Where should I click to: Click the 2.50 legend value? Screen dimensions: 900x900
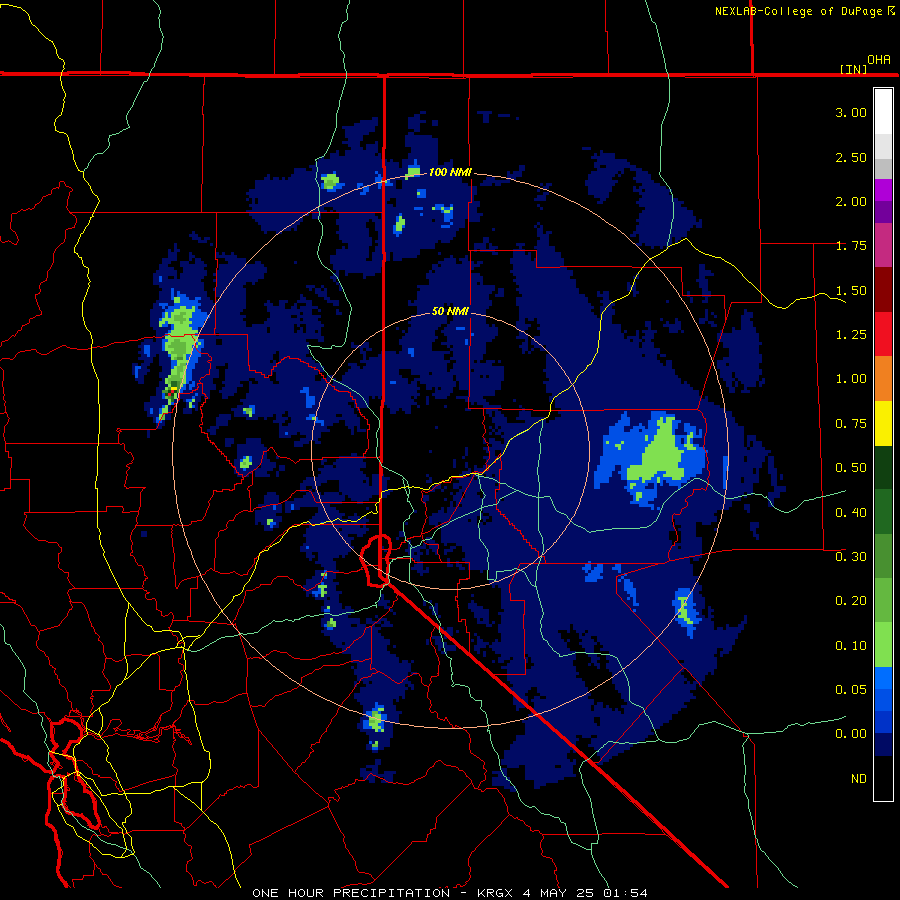point(851,157)
